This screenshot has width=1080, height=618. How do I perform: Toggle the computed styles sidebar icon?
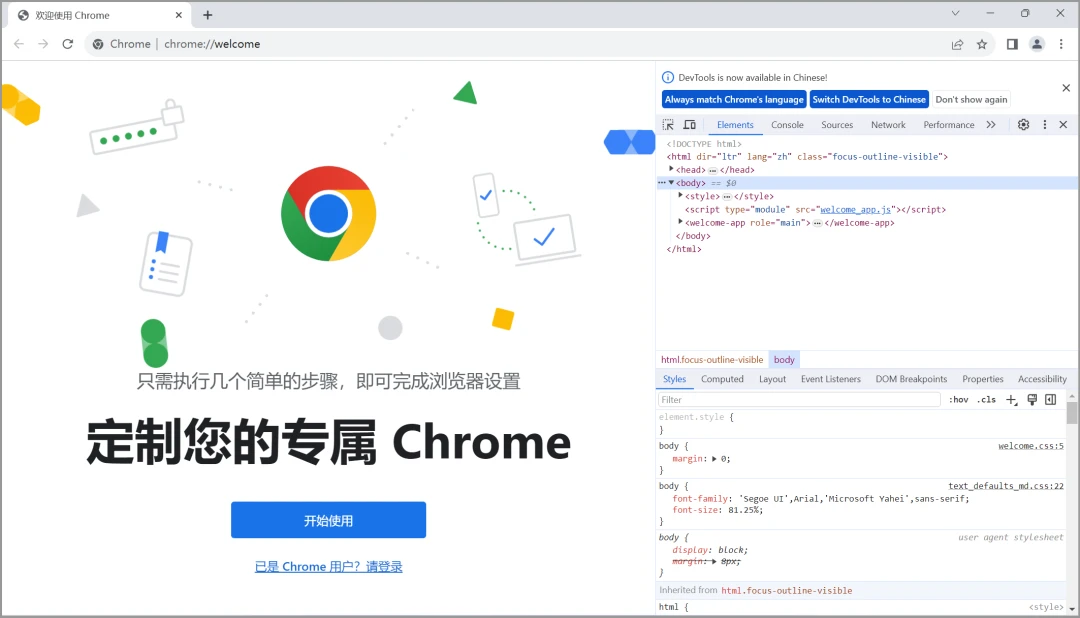point(1050,400)
